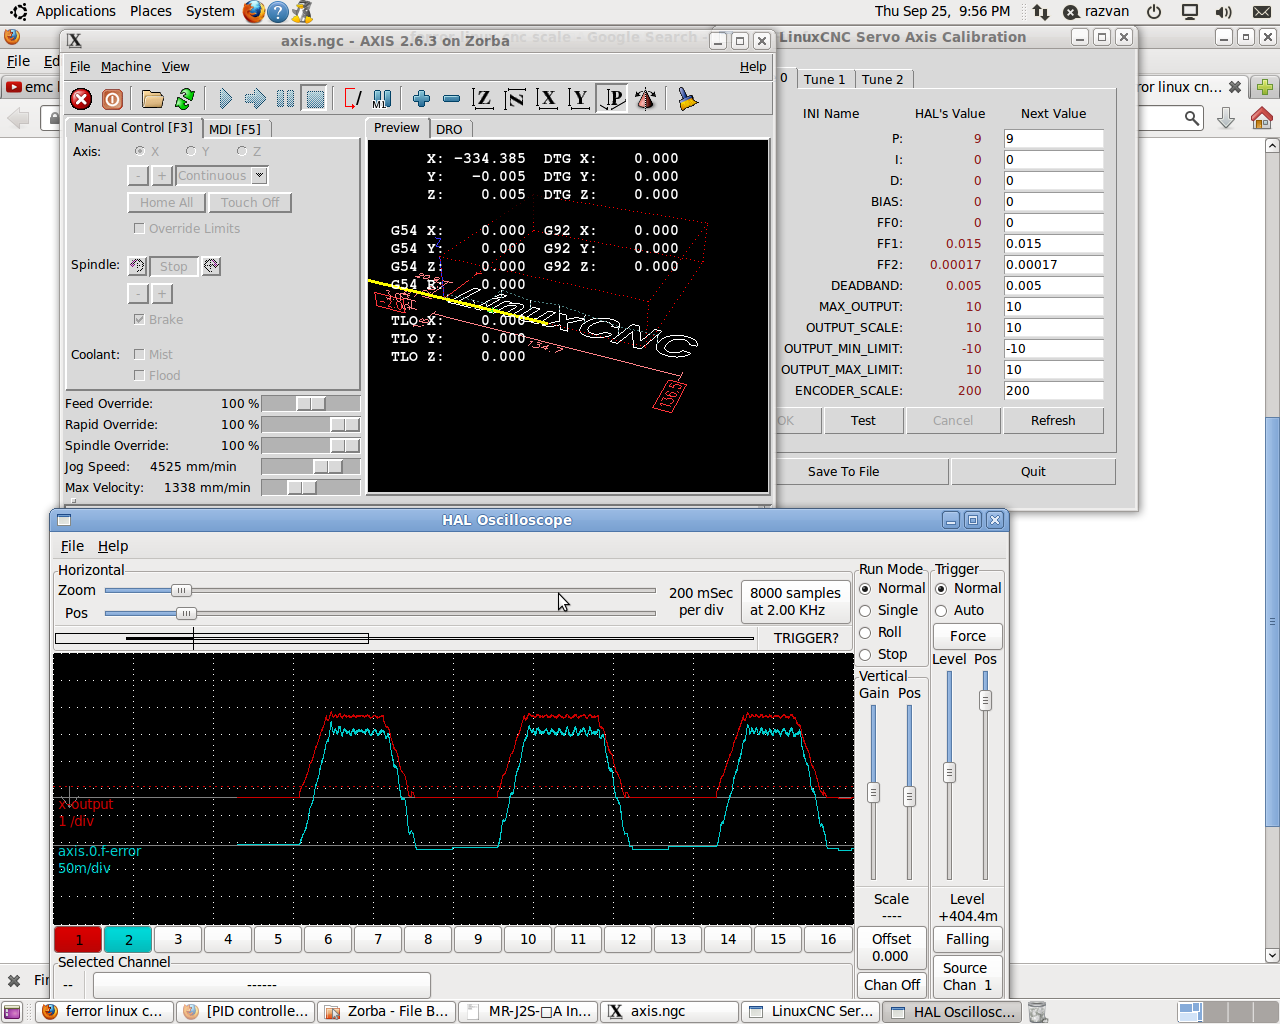Click Refresh in calibration window
This screenshot has width=1280, height=1024.
pos(1053,421)
